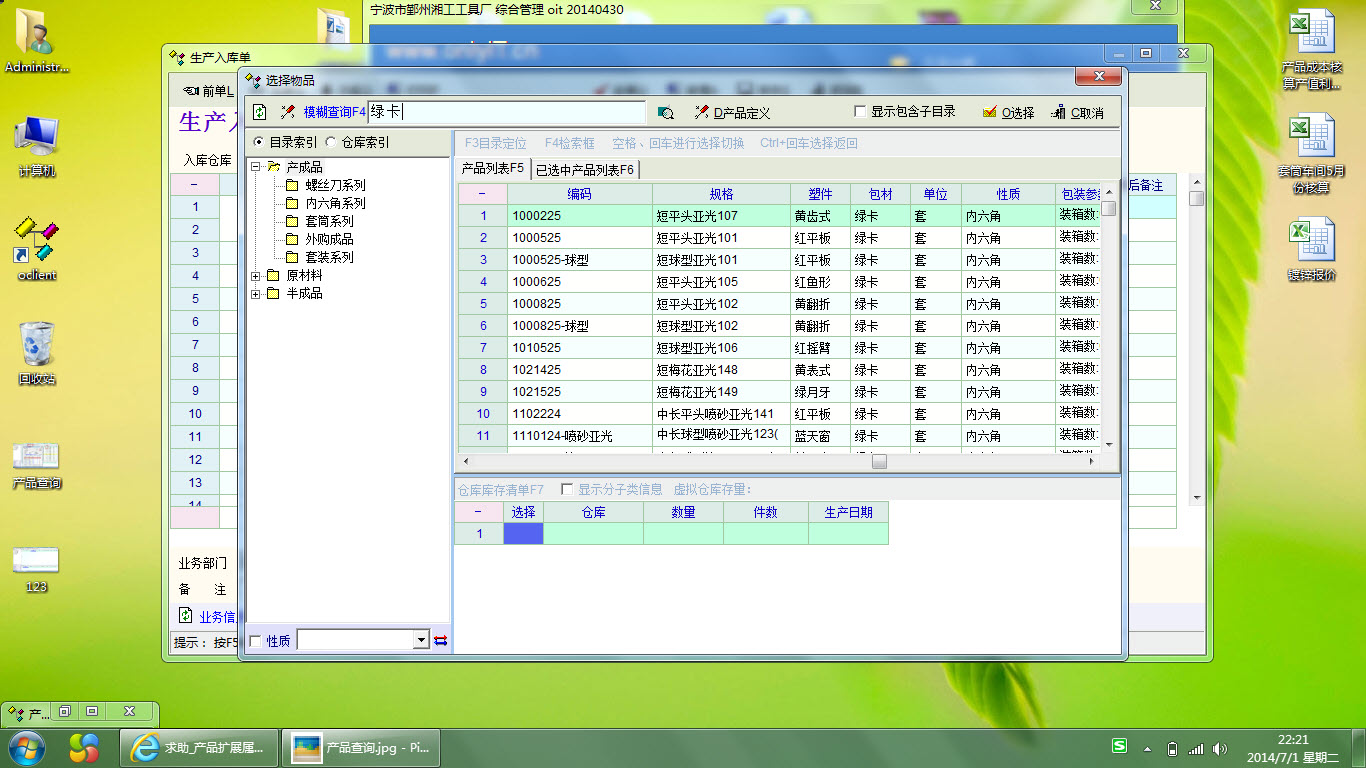Tick the 性质 checkbox at the bottom left
Screen dimensions: 1366x768
255,641
